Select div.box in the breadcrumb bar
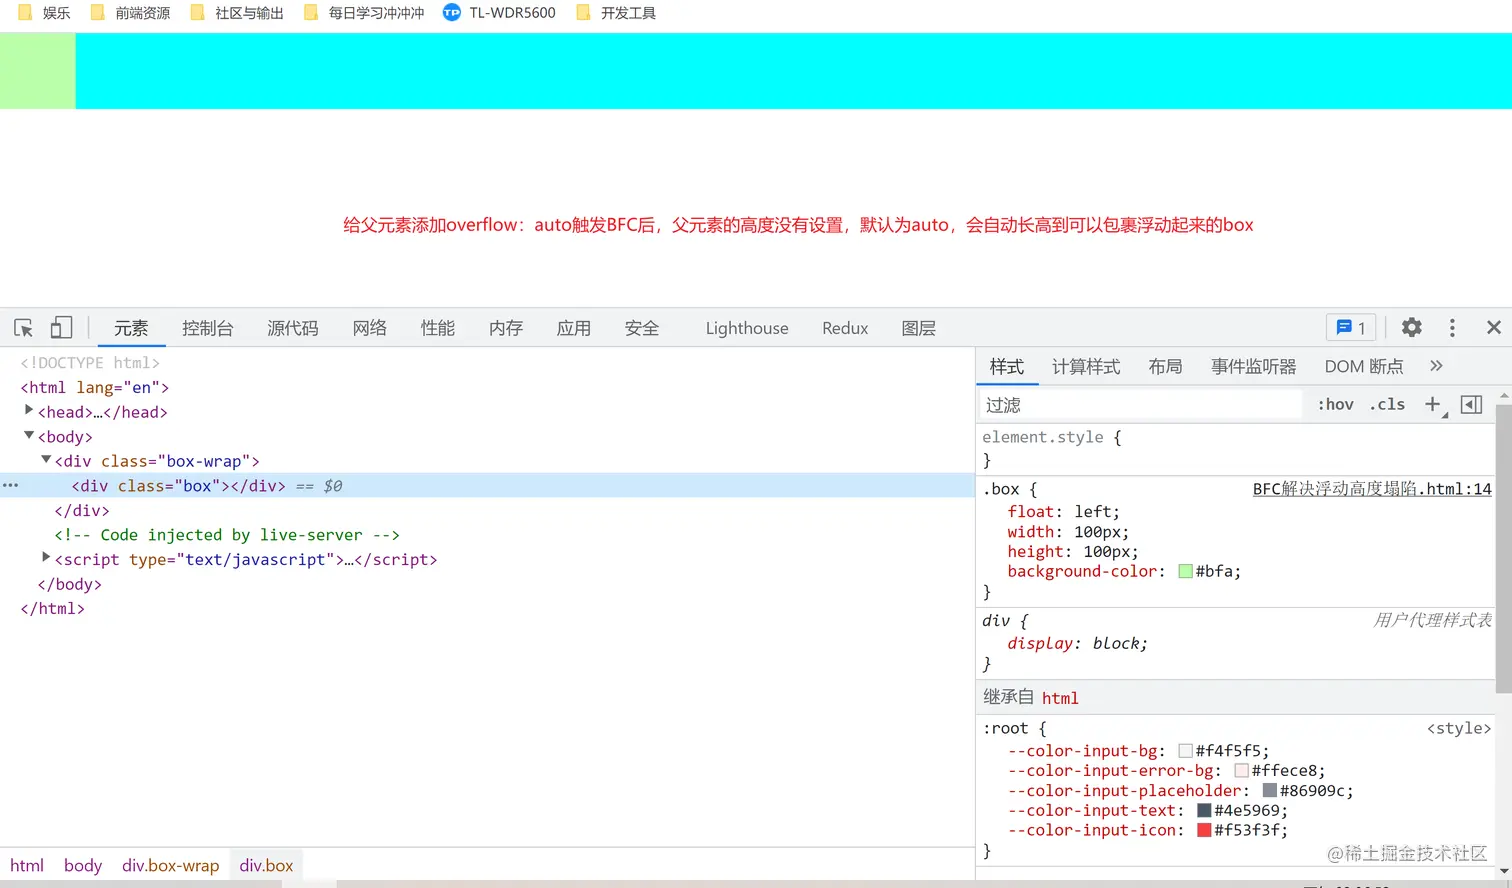Image resolution: width=1512 pixels, height=888 pixels. [x=266, y=865]
